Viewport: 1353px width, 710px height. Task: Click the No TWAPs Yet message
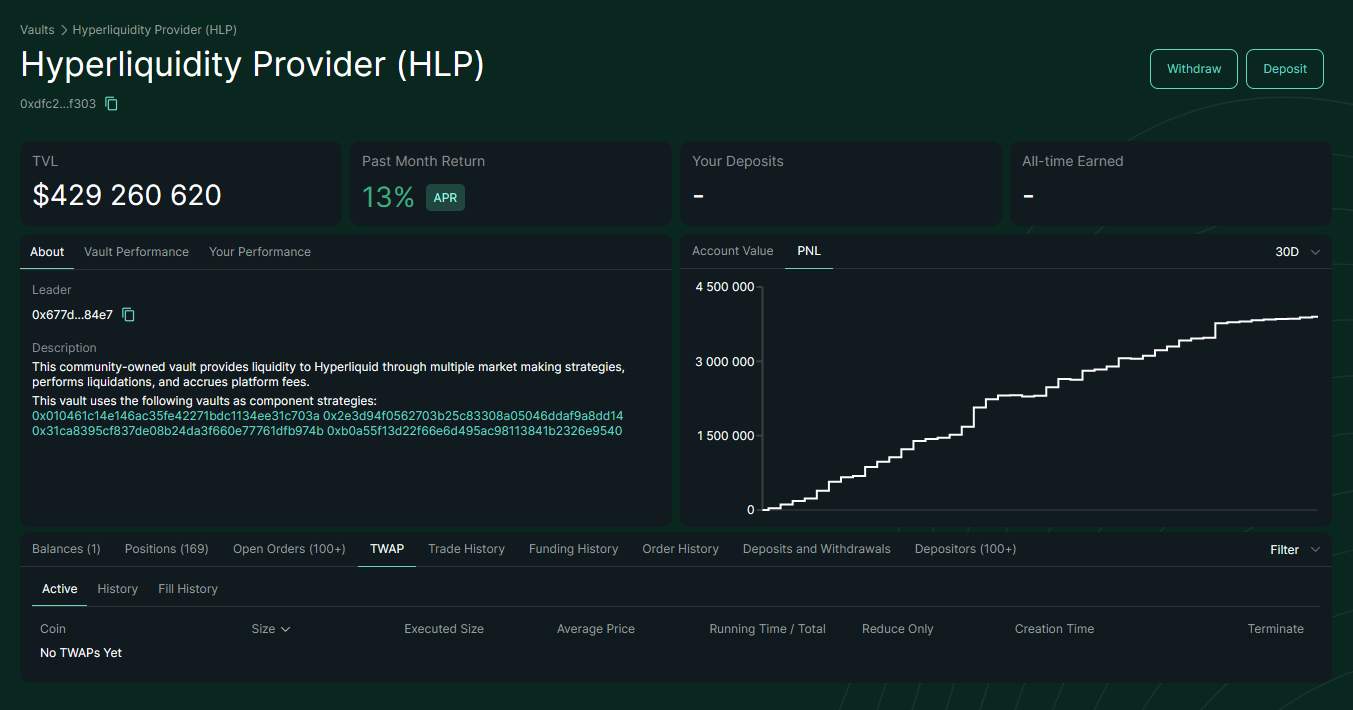coord(81,653)
